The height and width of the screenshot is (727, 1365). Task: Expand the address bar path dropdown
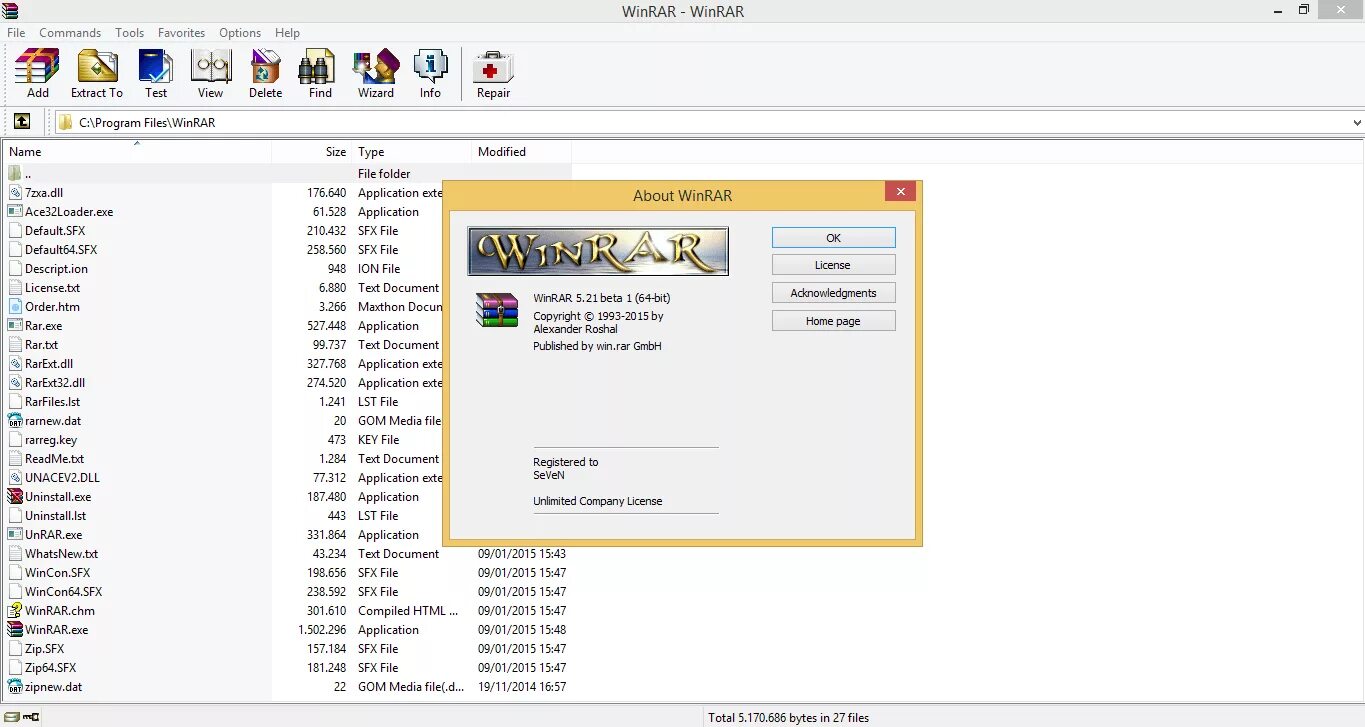point(1357,122)
